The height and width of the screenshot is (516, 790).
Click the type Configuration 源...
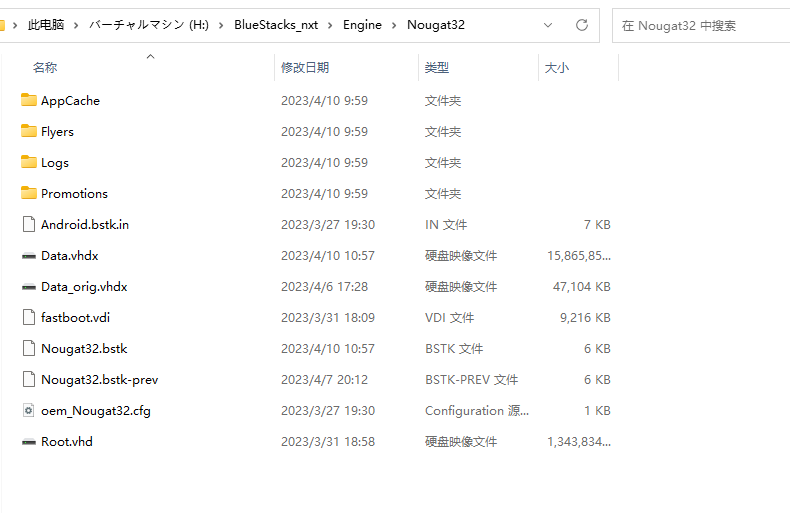pos(477,411)
